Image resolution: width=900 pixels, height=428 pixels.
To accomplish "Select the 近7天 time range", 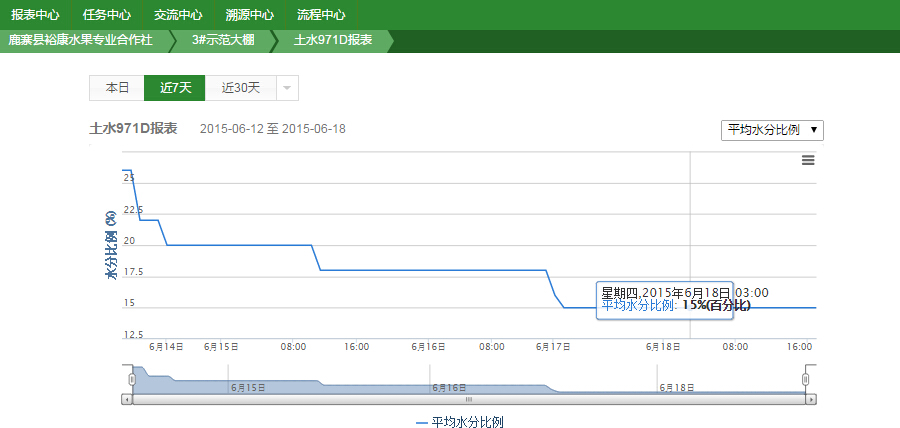I will 175,88.
